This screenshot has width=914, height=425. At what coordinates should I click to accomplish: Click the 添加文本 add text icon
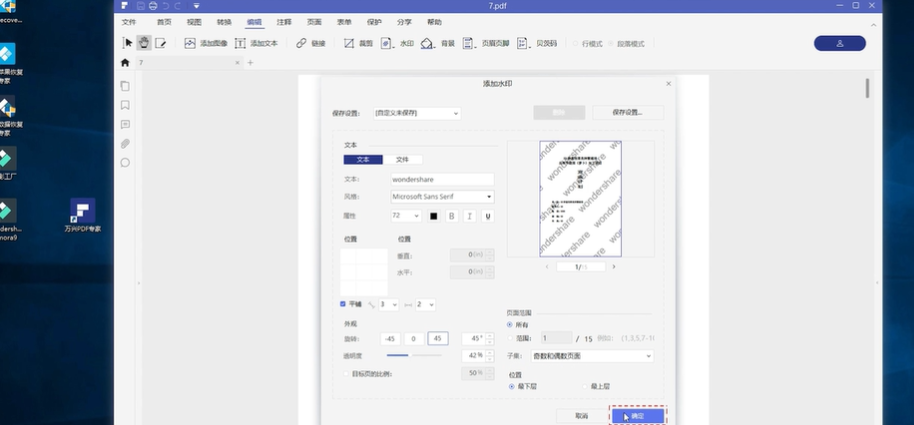[240, 43]
